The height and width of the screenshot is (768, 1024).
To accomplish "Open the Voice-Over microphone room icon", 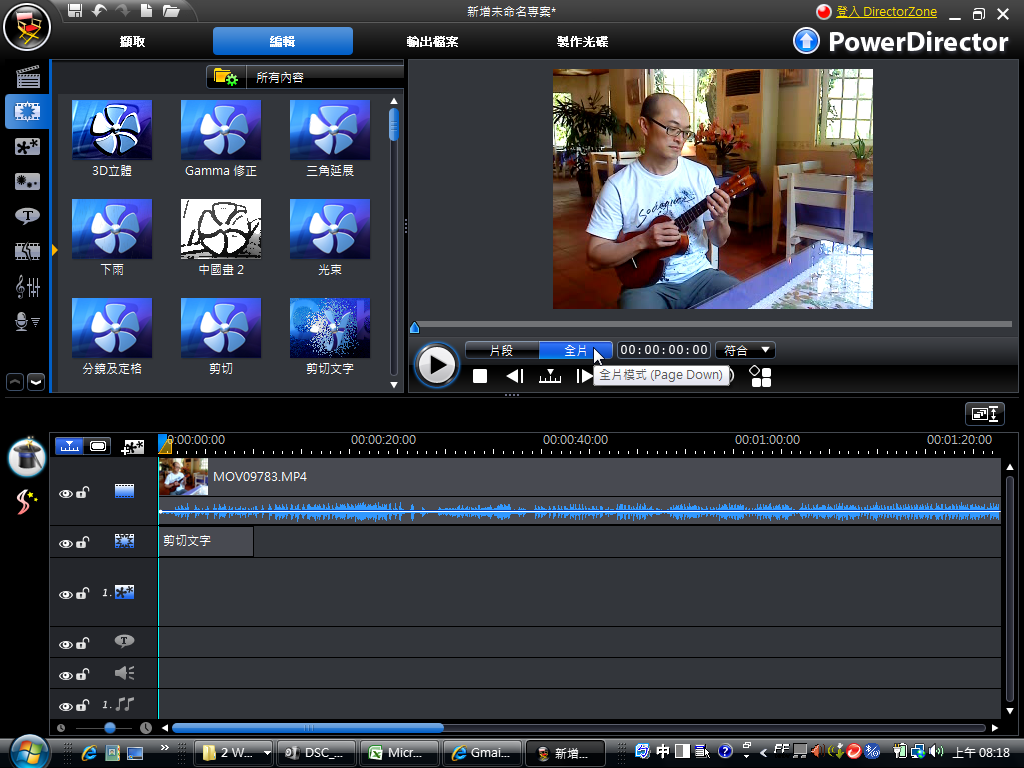I will [28, 321].
